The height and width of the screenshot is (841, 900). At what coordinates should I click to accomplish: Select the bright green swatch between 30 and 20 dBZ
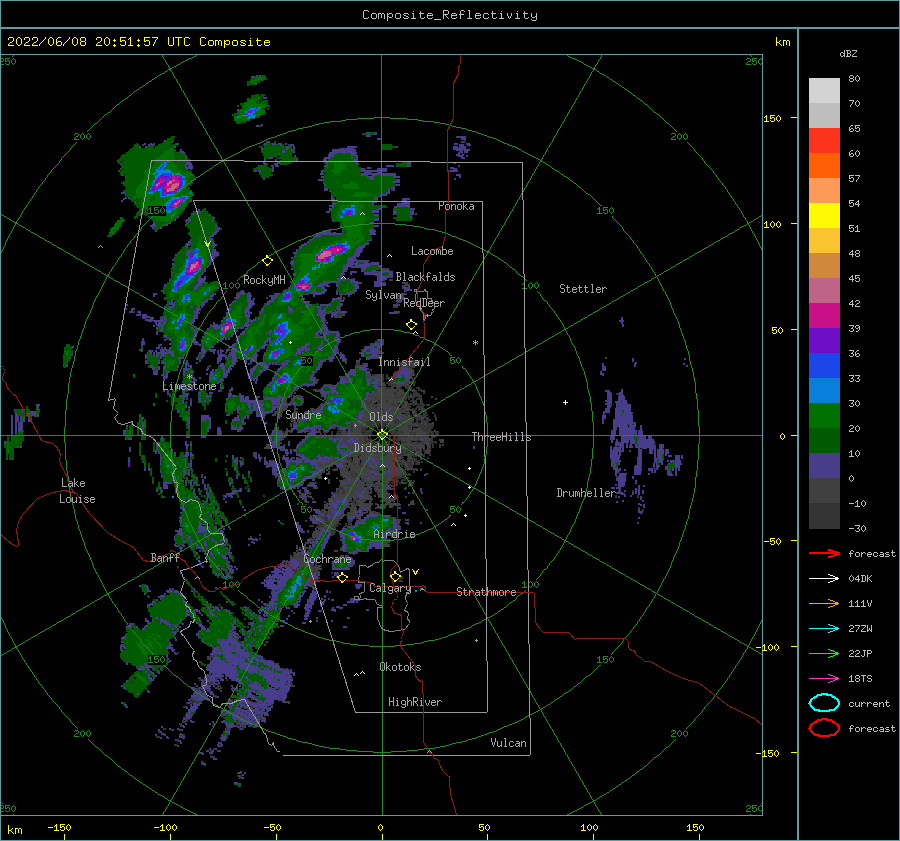pyautogui.click(x=824, y=416)
